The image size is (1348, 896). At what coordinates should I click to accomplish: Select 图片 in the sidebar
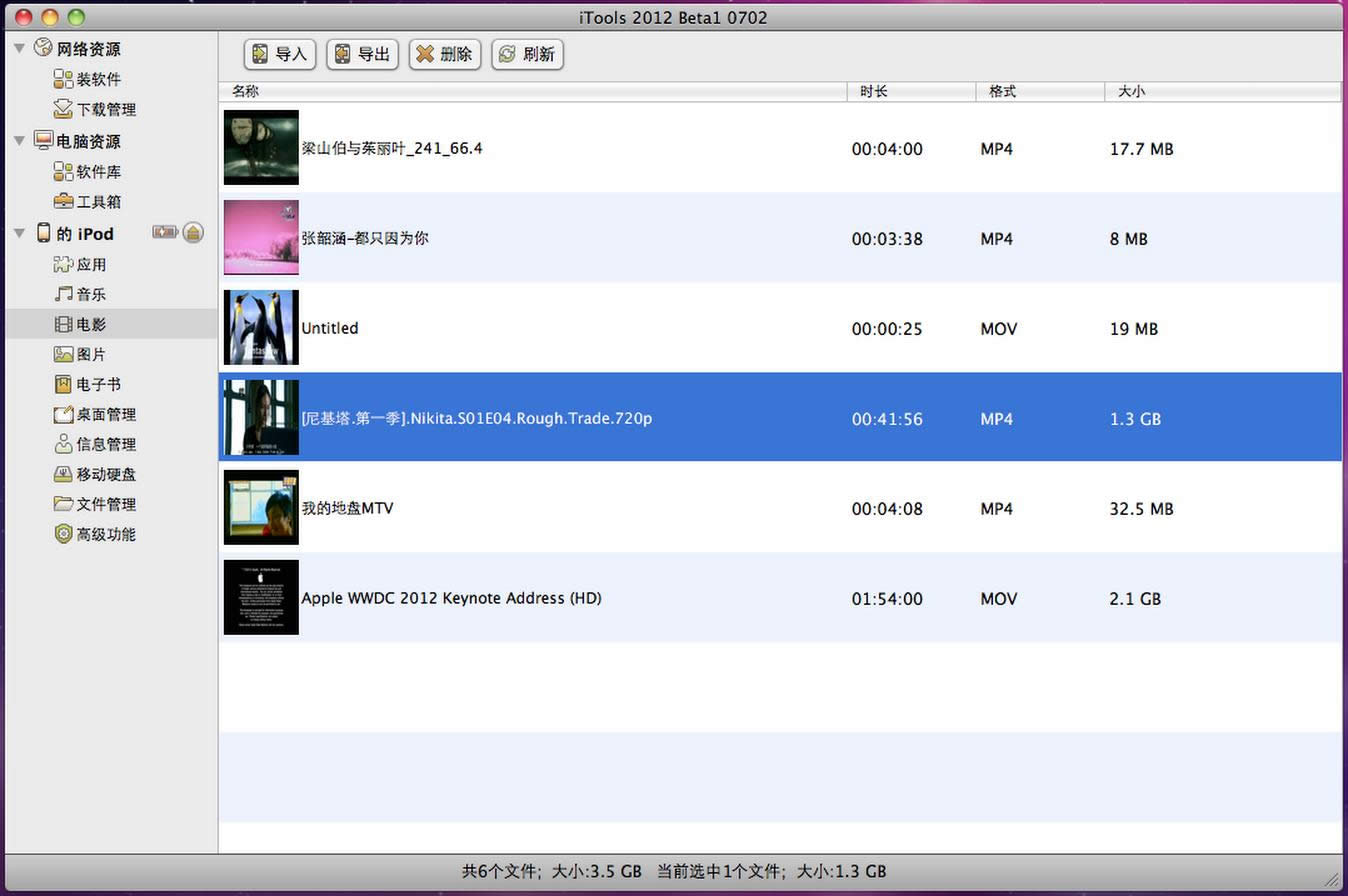tap(91, 354)
